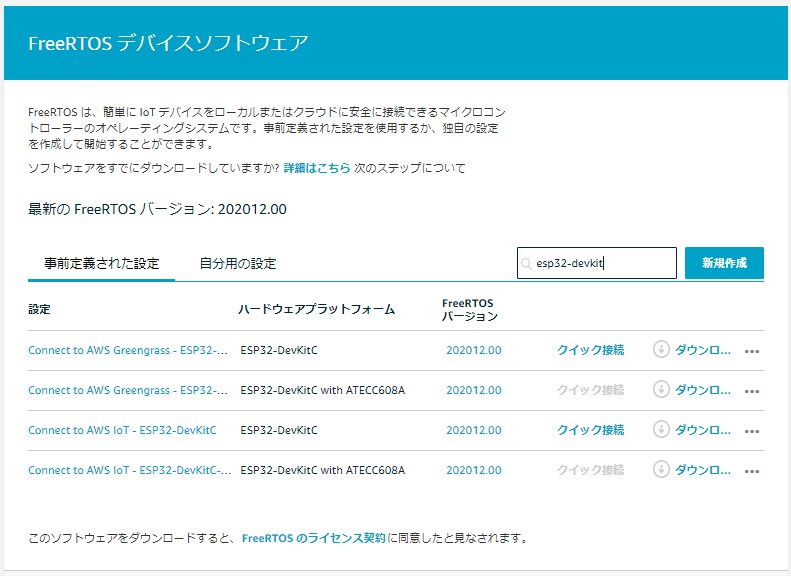The height and width of the screenshot is (576, 791).
Task: Click the 設定 column header
Action: point(39,309)
